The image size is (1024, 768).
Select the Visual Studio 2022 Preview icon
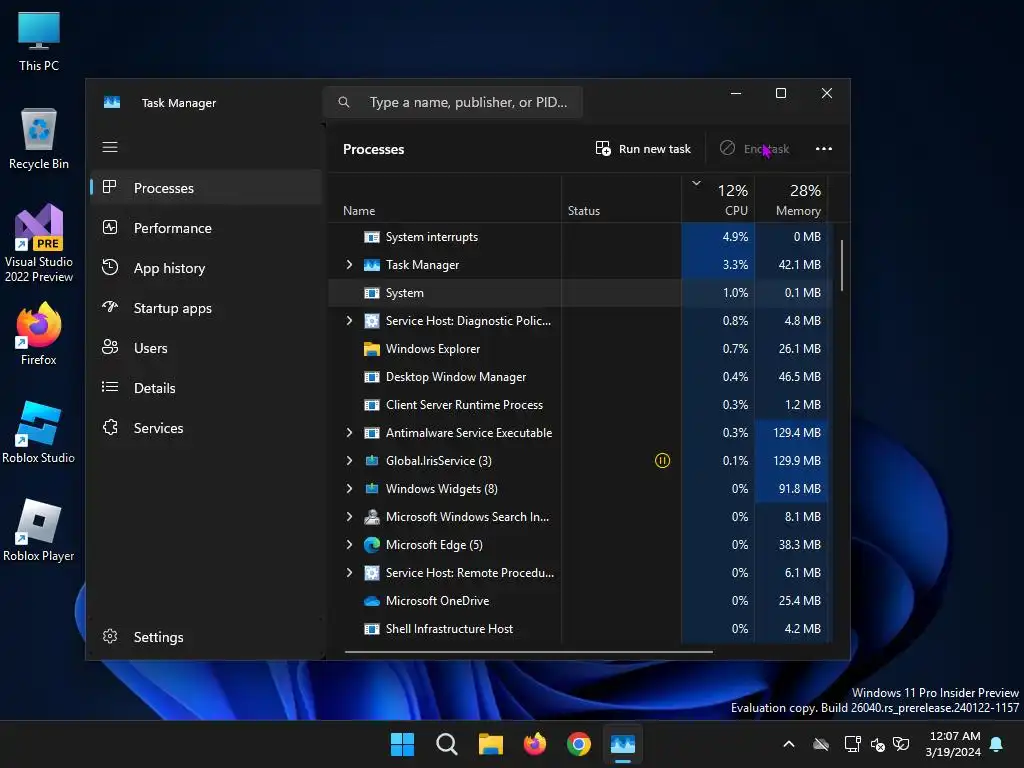tap(39, 244)
